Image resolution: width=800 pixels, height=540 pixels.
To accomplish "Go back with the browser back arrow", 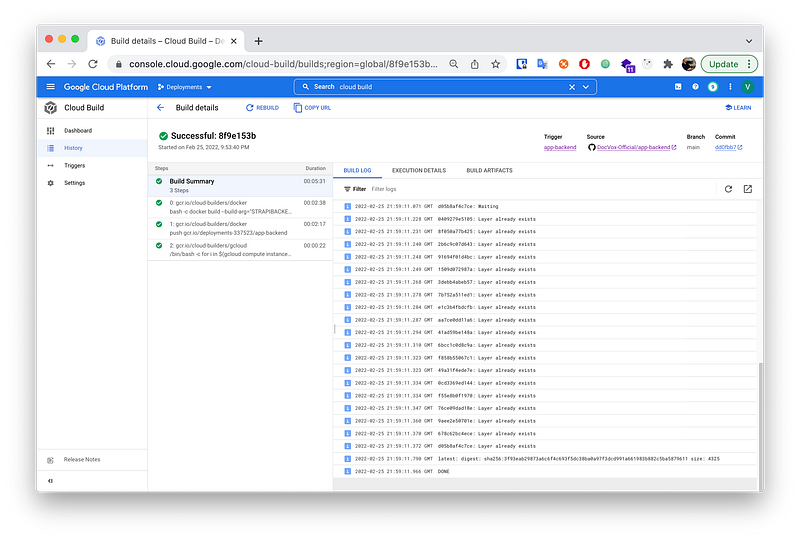I will tap(51, 64).
